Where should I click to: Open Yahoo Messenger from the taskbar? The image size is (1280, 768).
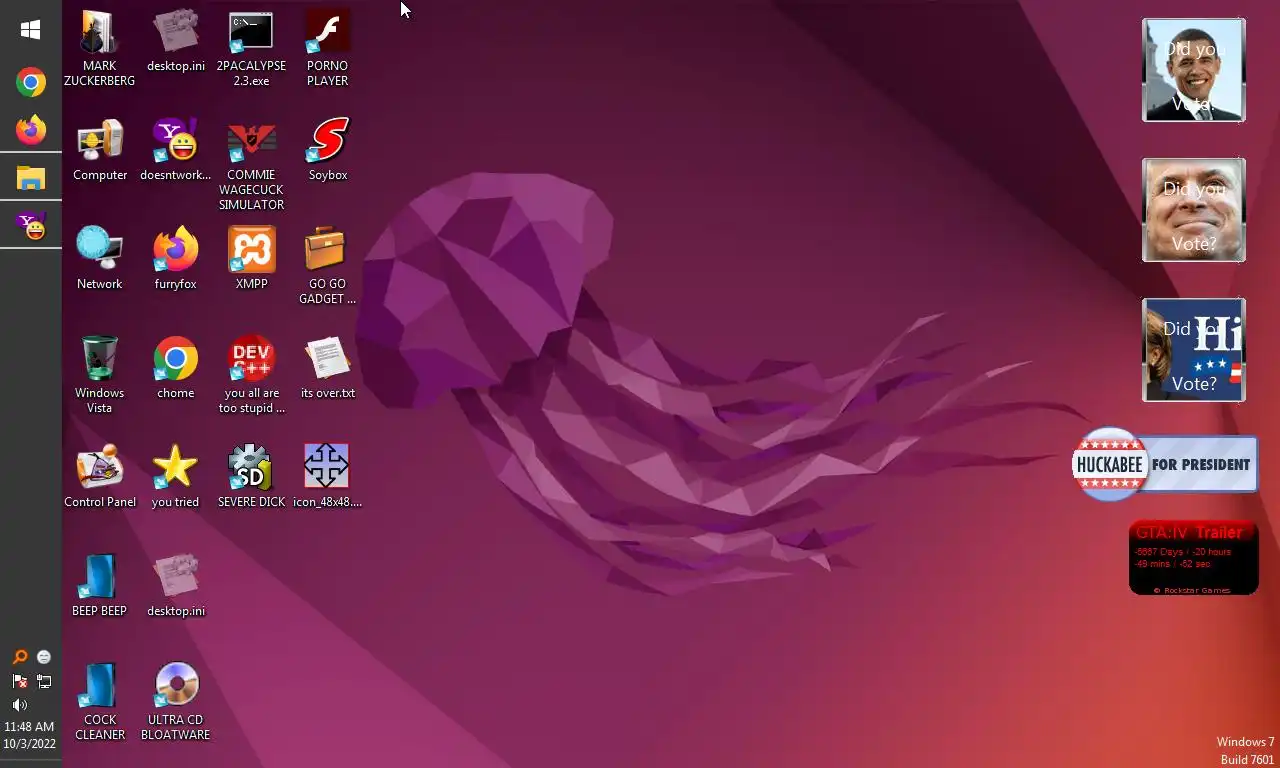click(x=31, y=226)
